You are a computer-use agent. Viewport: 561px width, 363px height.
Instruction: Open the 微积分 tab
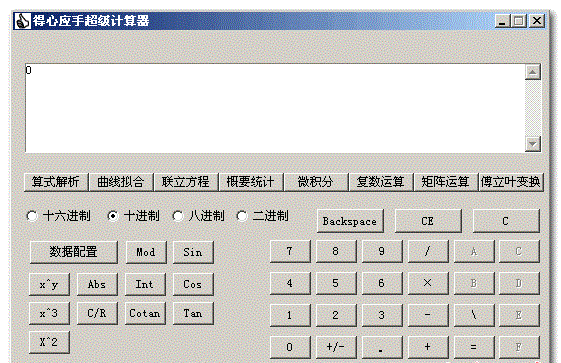click(x=316, y=182)
